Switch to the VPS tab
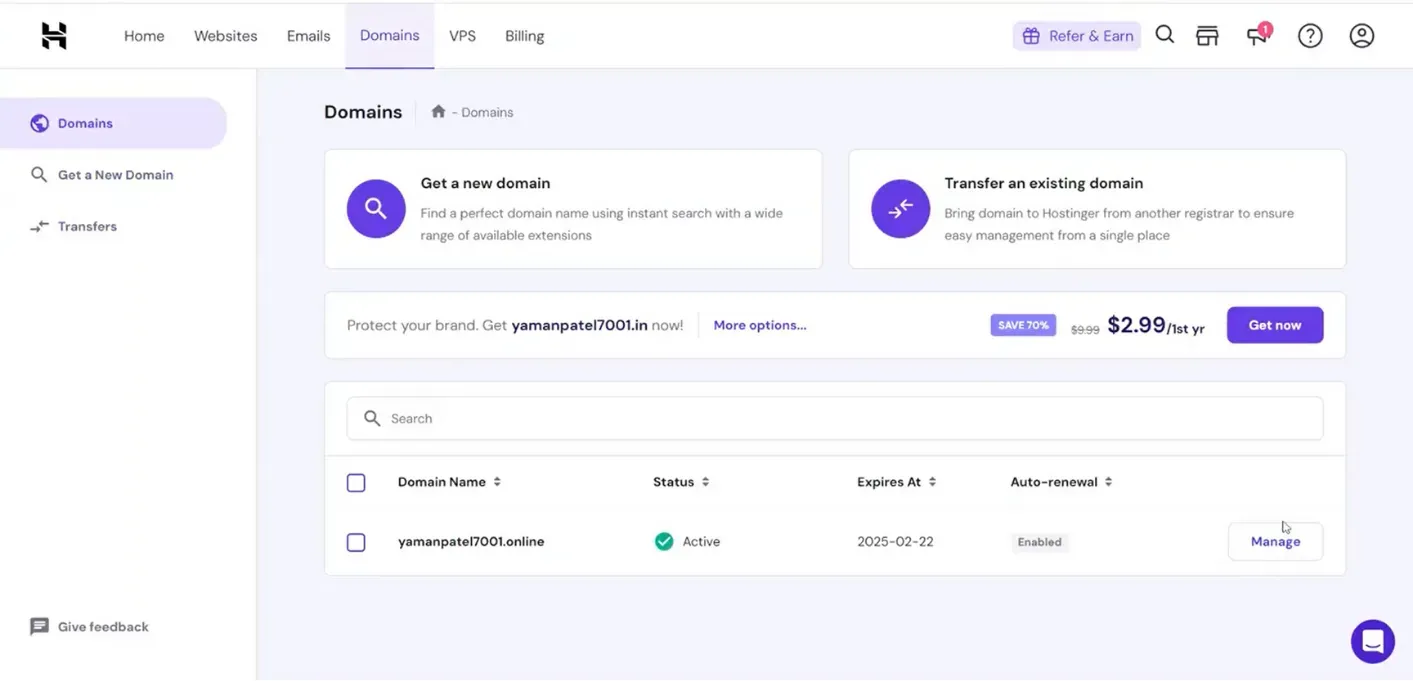1413x681 pixels. coord(462,36)
